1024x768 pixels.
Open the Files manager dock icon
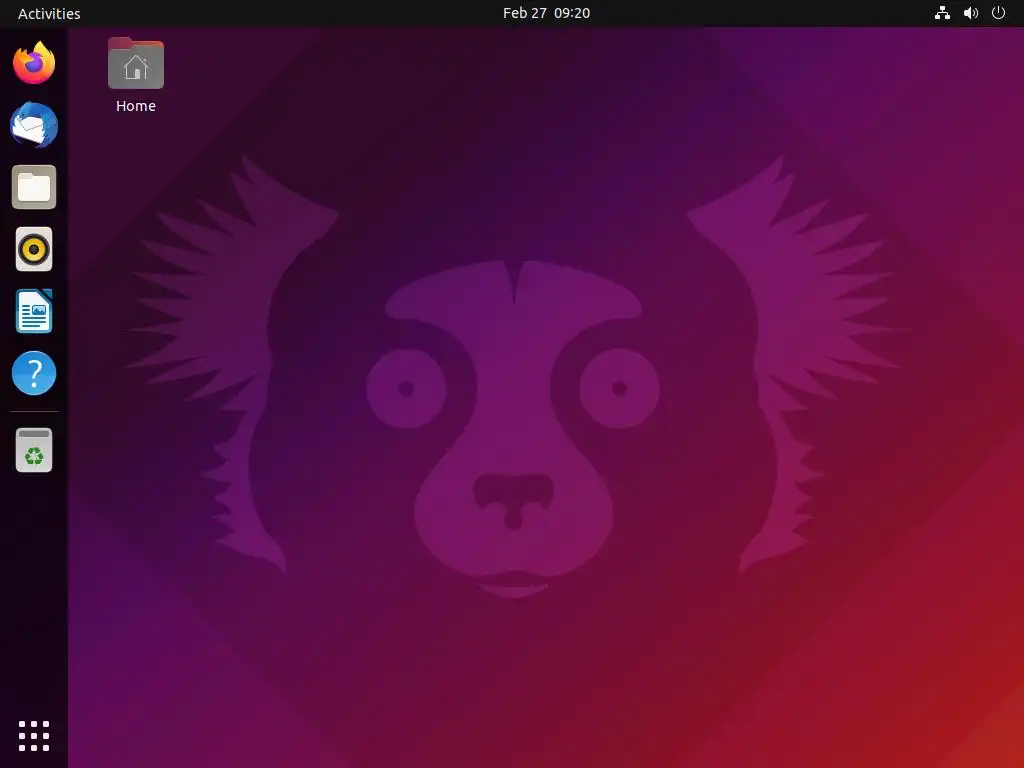pyautogui.click(x=34, y=187)
